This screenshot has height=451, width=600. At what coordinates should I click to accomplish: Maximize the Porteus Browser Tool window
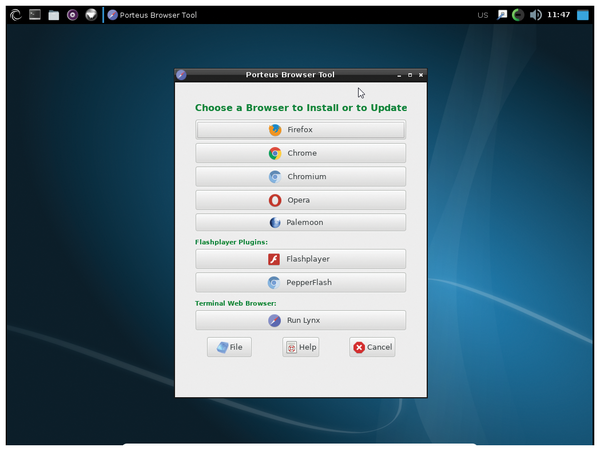(410, 75)
